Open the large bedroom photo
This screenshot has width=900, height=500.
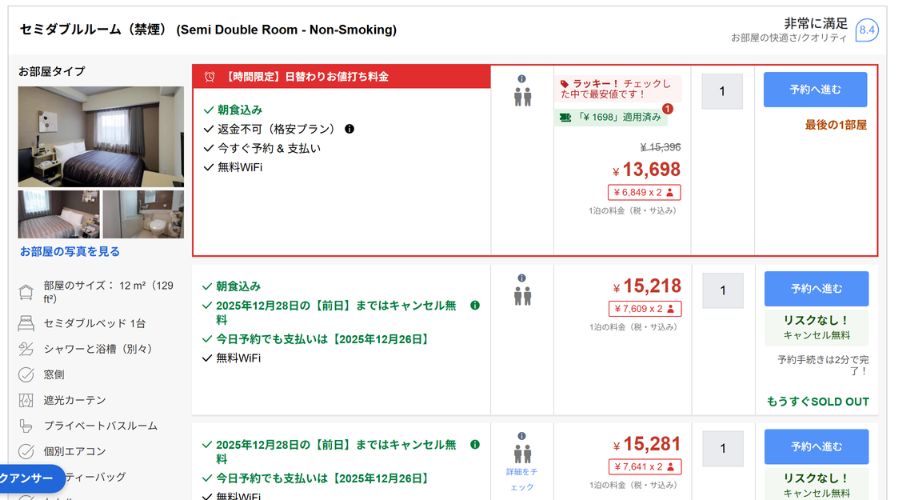(x=101, y=136)
